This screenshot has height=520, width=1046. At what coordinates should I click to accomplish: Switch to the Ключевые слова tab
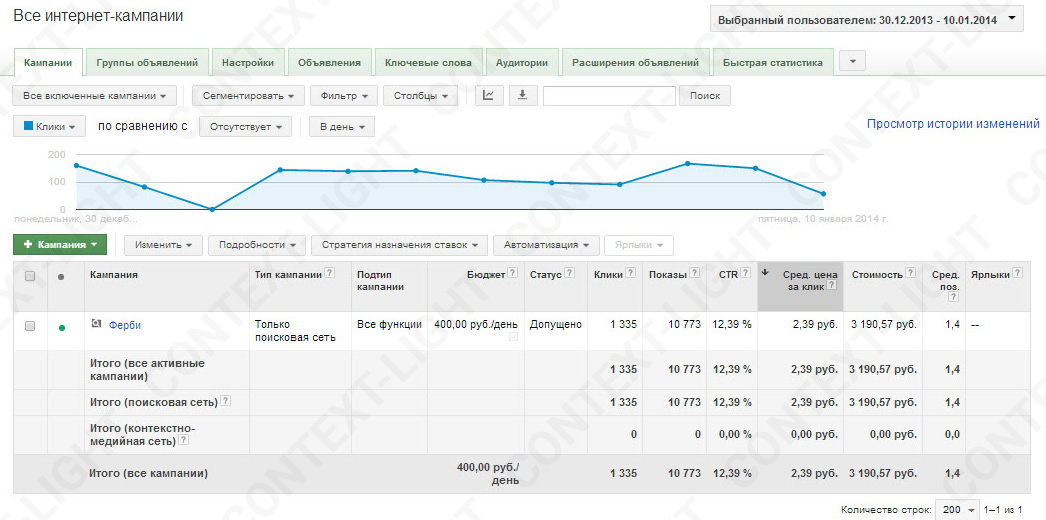tap(428, 62)
